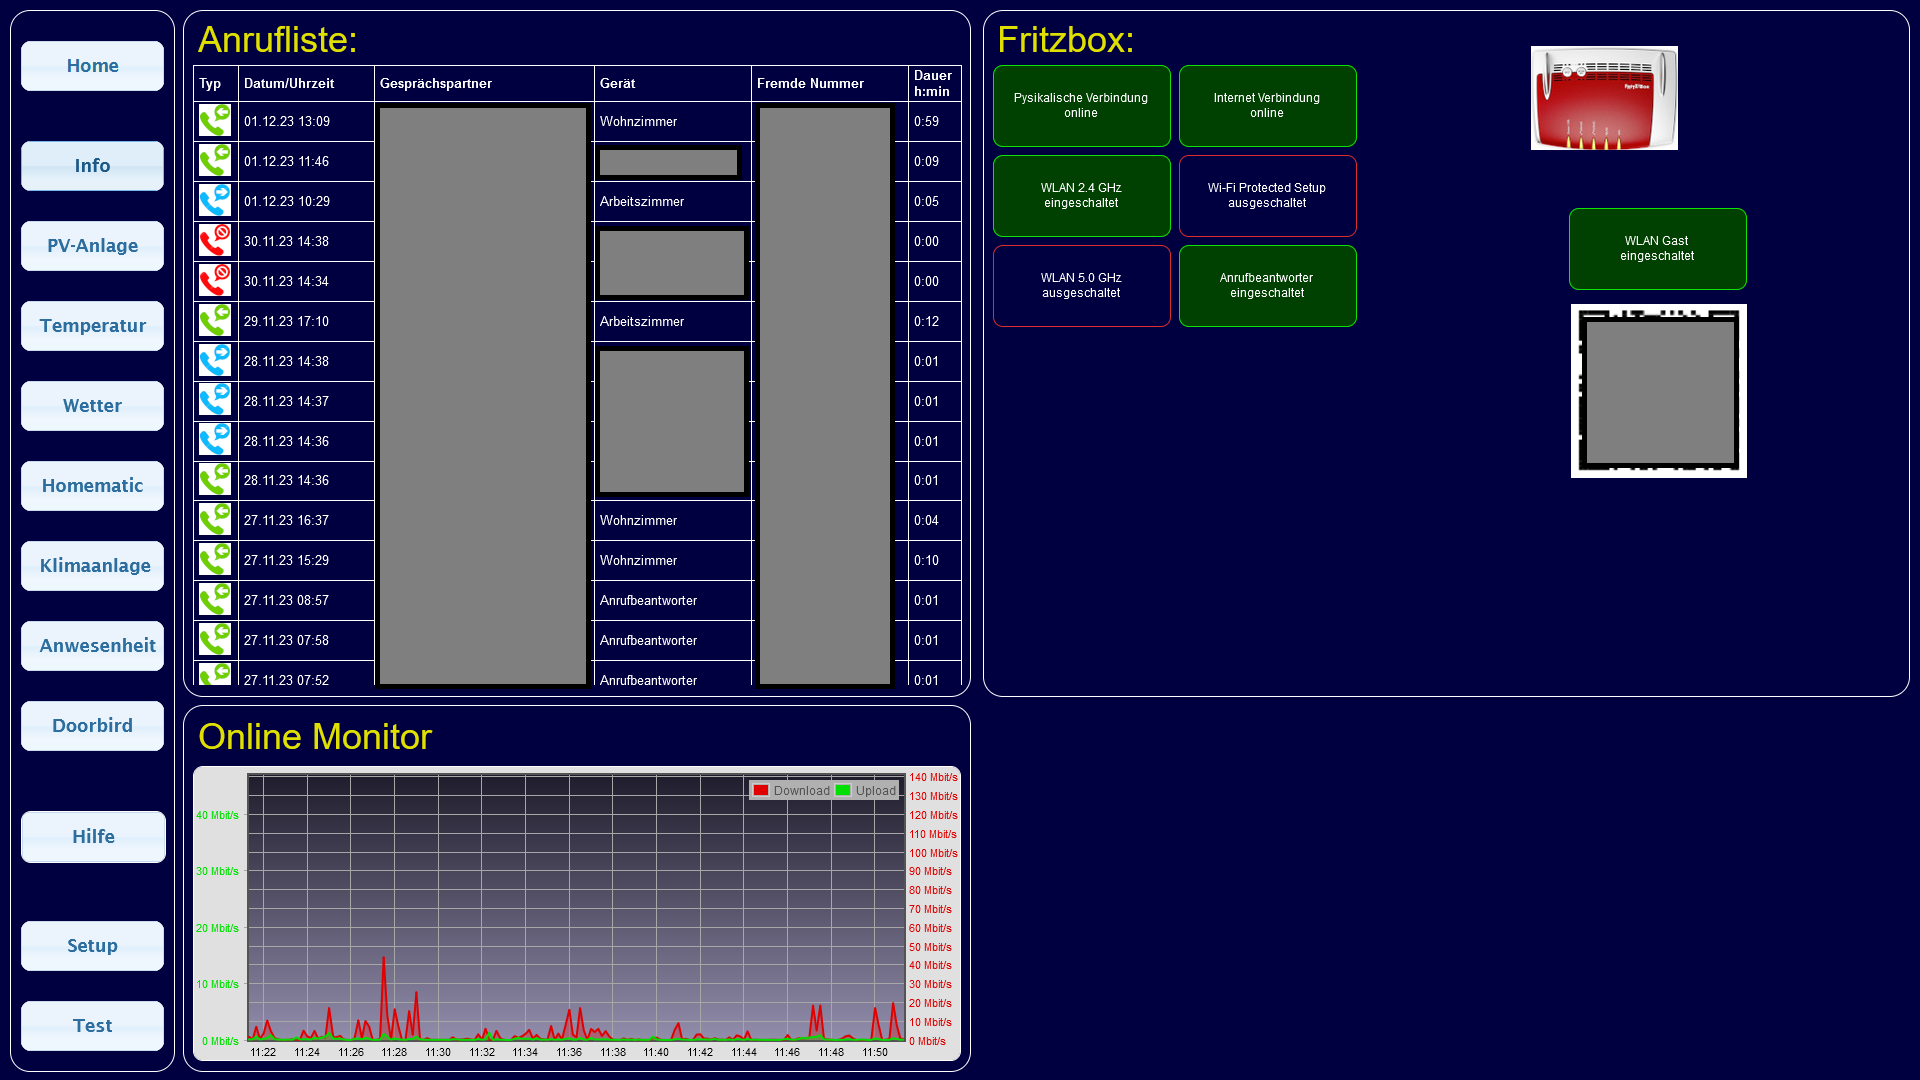Image resolution: width=1920 pixels, height=1080 pixels.
Task: Toggle WLAN 5.0 GHz switch
Action: [x=1082, y=286]
